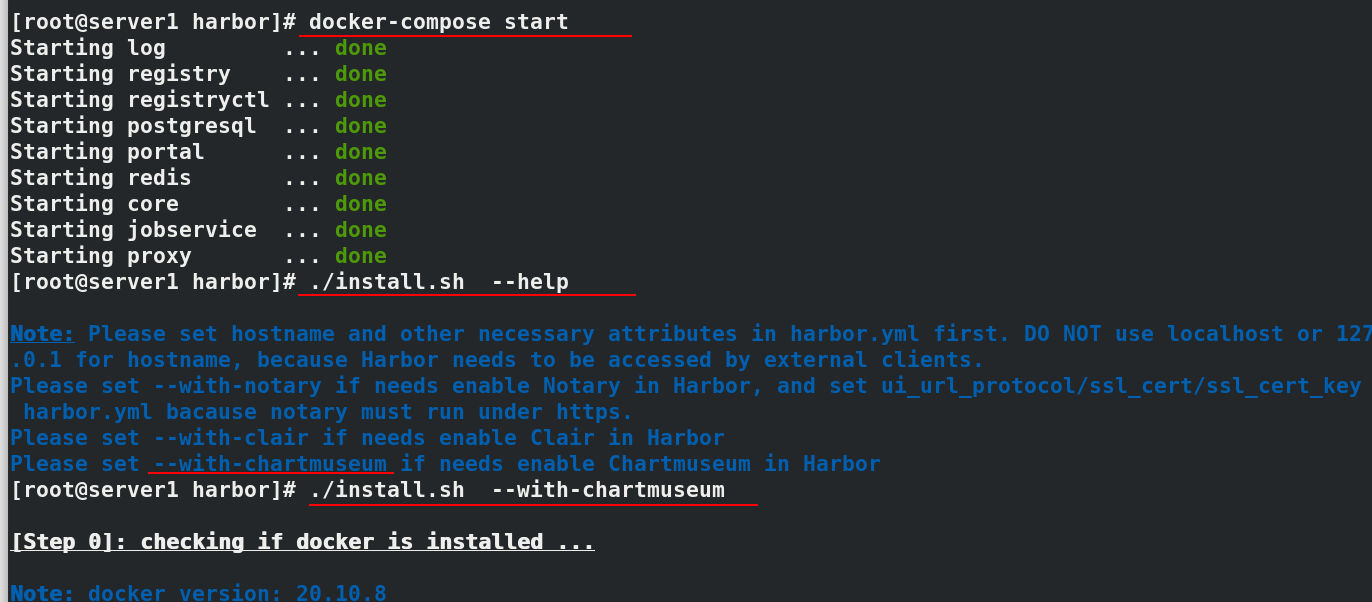The width and height of the screenshot is (1372, 602).
Task: Click the first '[root@server1 harbor]#' prompt
Action: point(153,22)
